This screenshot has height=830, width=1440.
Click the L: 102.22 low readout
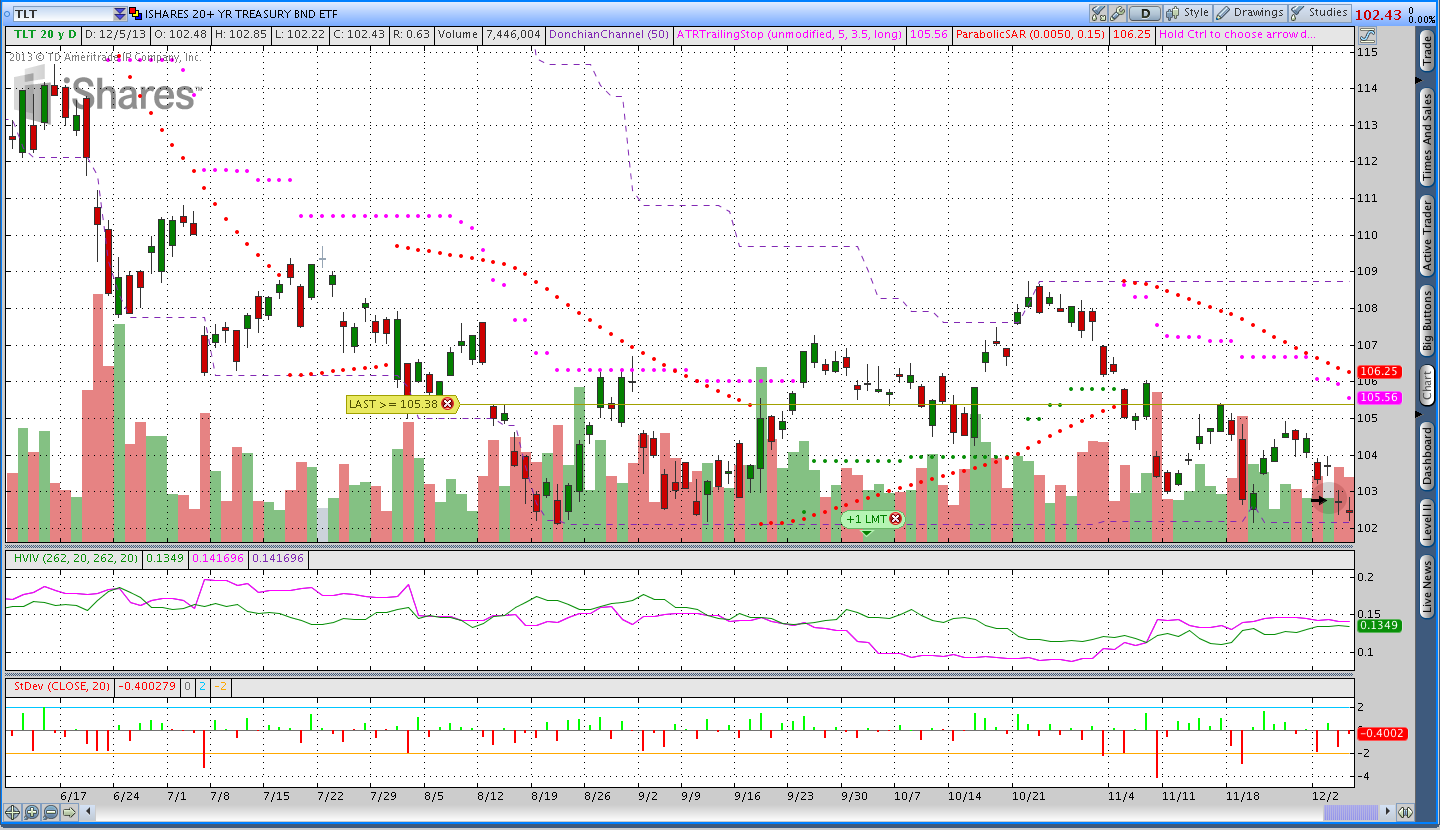(x=300, y=34)
